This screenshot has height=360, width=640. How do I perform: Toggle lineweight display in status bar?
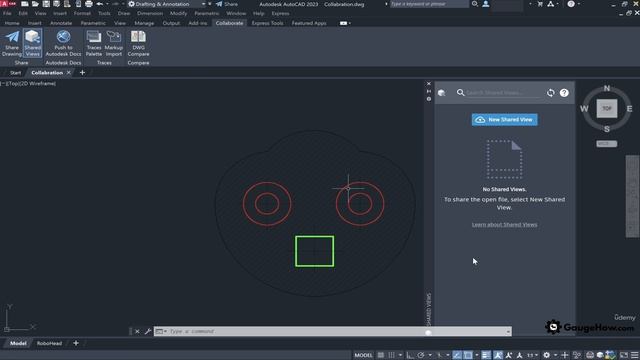pos(486,355)
